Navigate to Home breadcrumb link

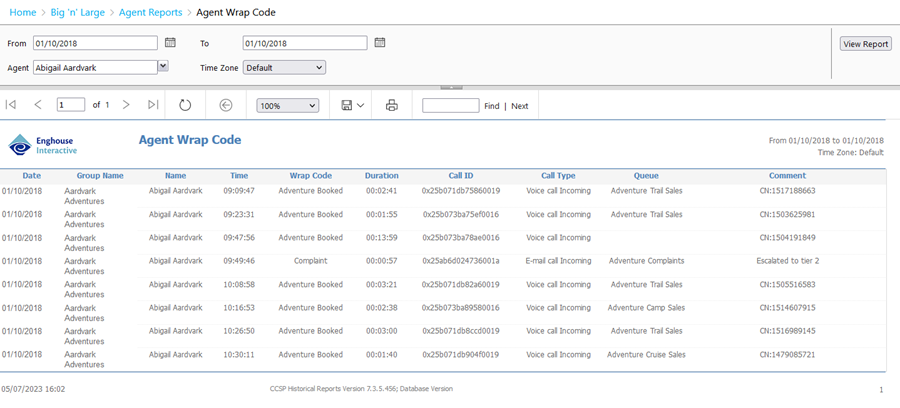[x=22, y=12]
